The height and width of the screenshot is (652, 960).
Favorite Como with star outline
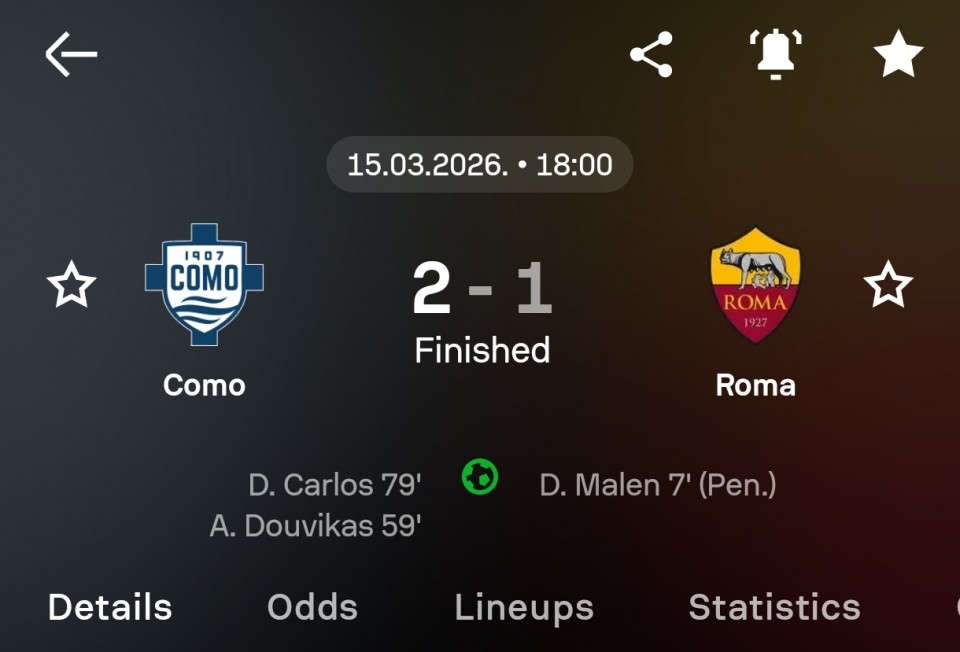click(x=71, y=286)
